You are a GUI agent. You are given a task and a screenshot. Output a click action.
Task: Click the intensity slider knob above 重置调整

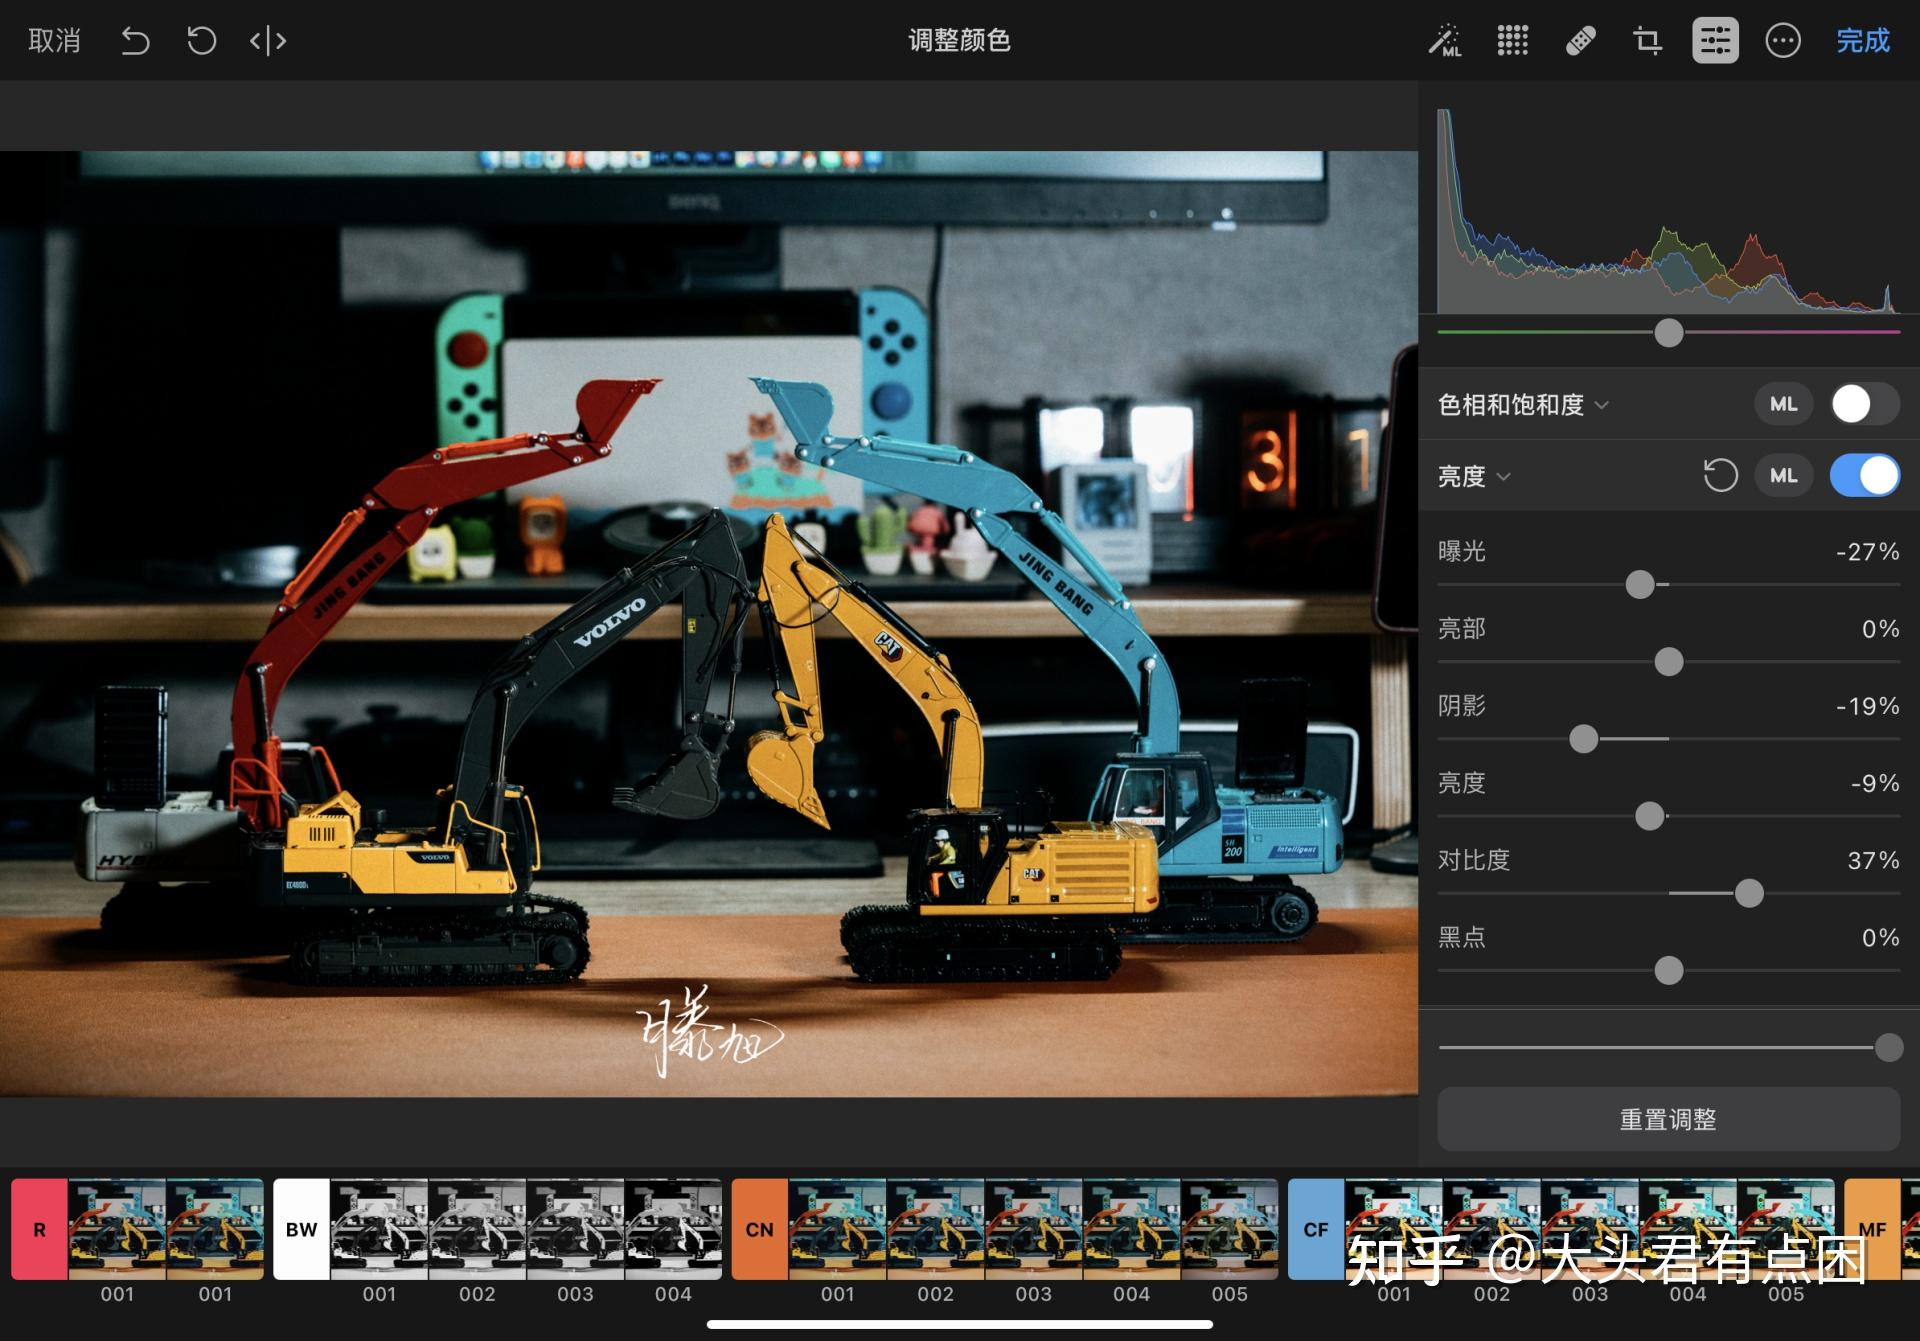click(x=1889, y=1048)
